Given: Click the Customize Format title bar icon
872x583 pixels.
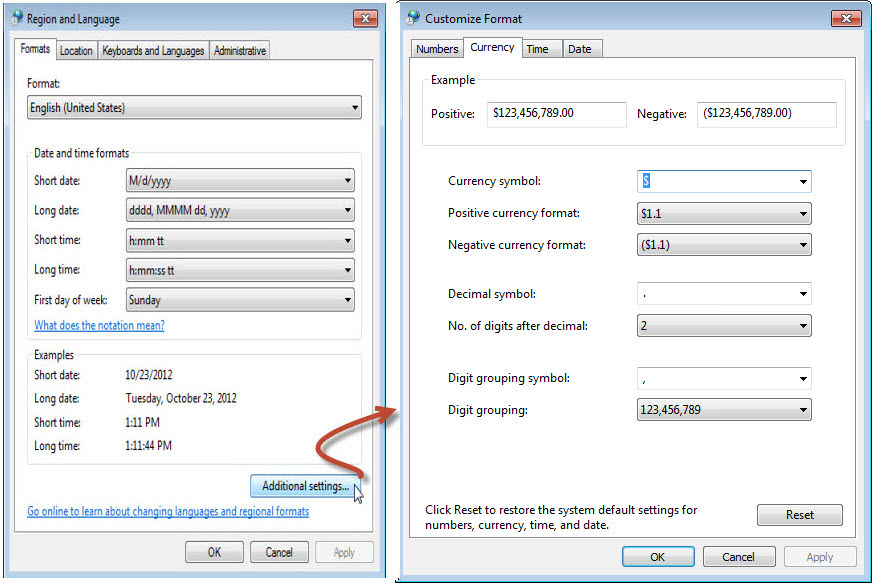Looking at the screenshot, I should point(414,18).
